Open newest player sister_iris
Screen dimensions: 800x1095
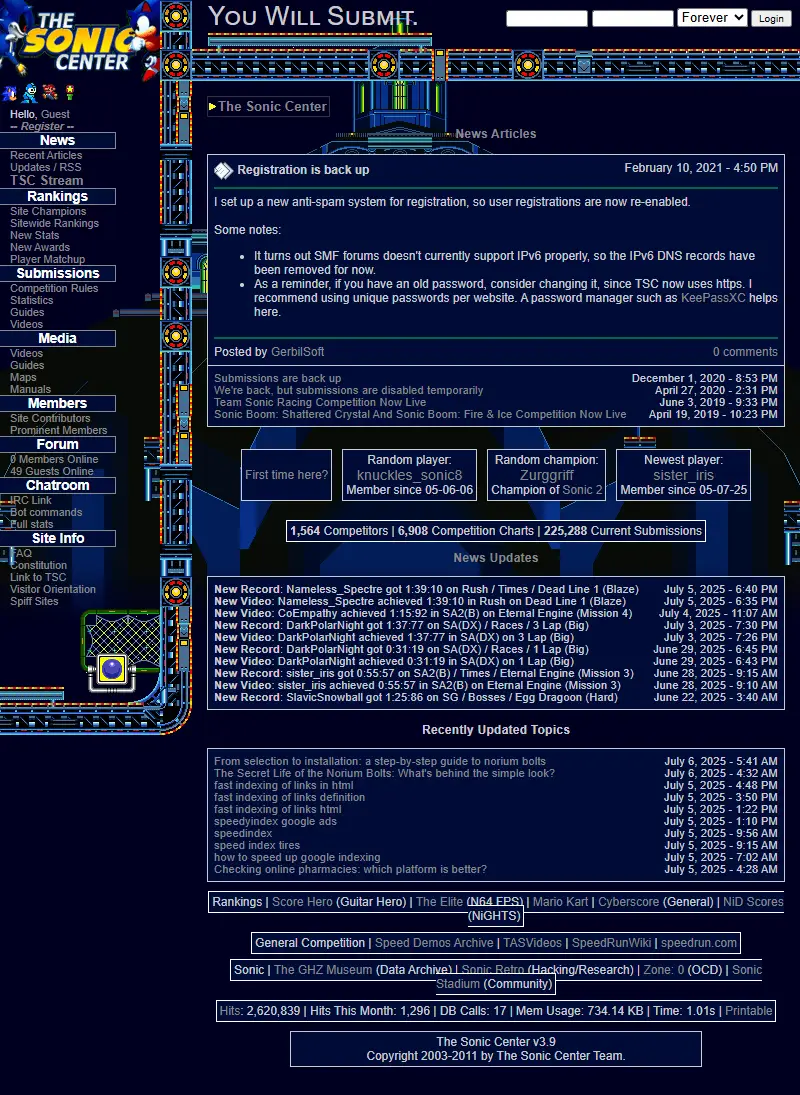tap(683, 475)
